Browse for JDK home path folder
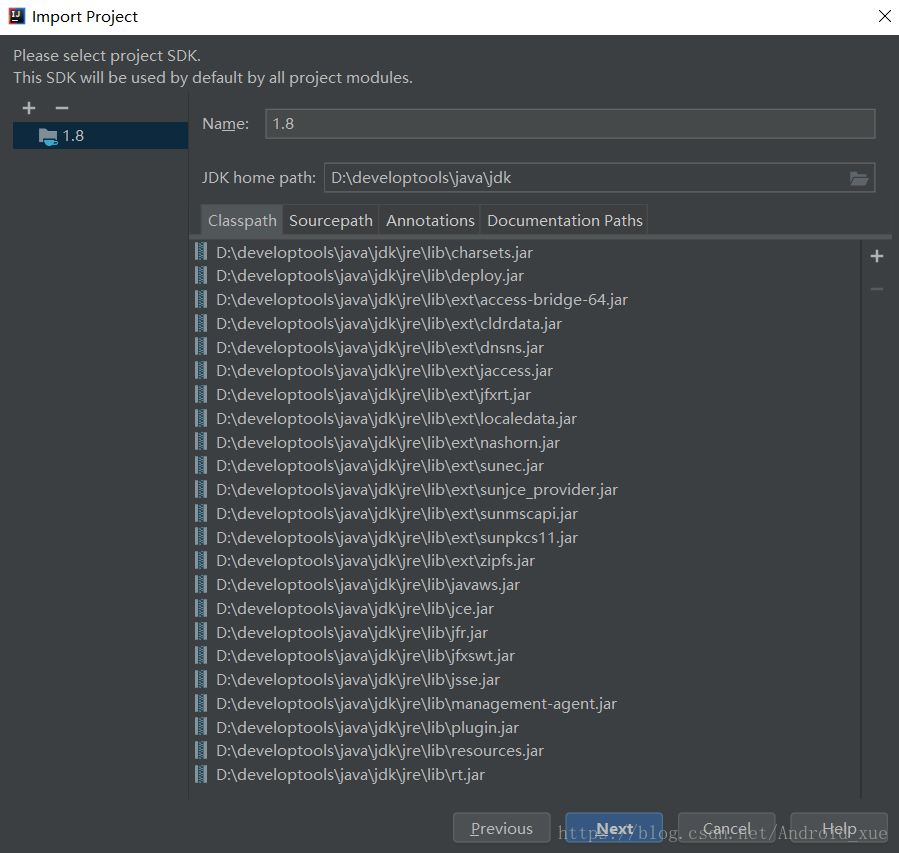 [858, 178]
